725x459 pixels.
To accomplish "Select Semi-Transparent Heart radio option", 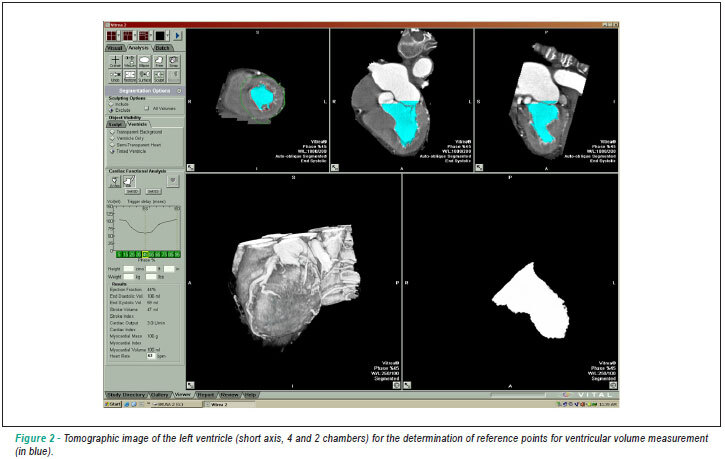I will point(112,145).
